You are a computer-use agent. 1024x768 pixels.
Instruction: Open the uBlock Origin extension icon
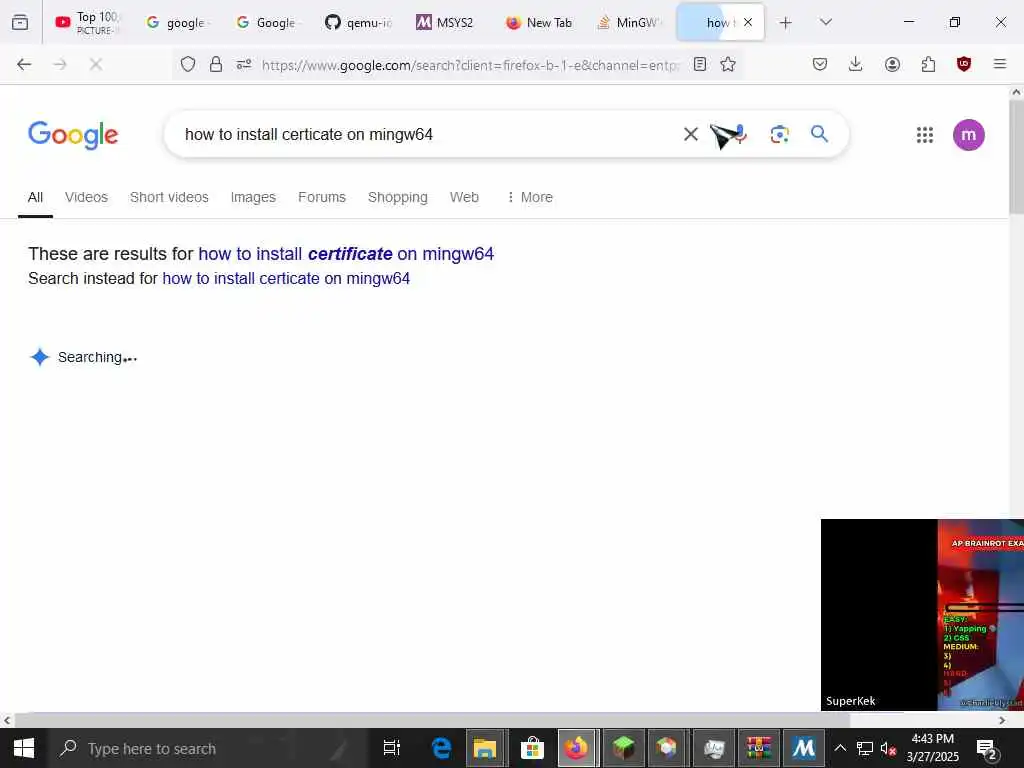[x=964, y=64]
